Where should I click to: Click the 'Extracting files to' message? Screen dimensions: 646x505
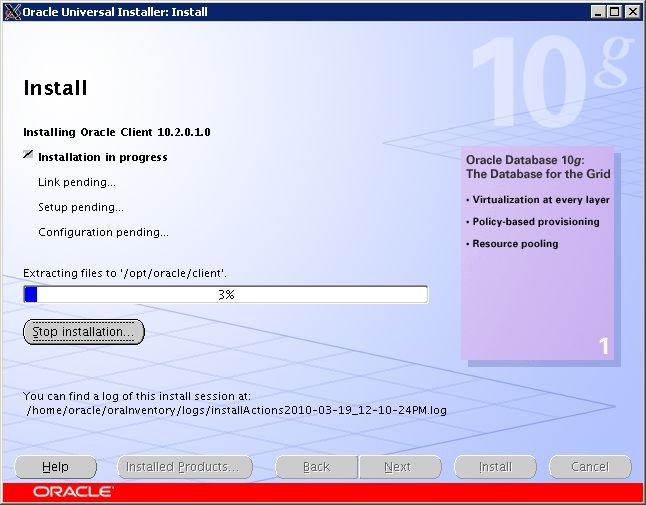click(125, 274)
